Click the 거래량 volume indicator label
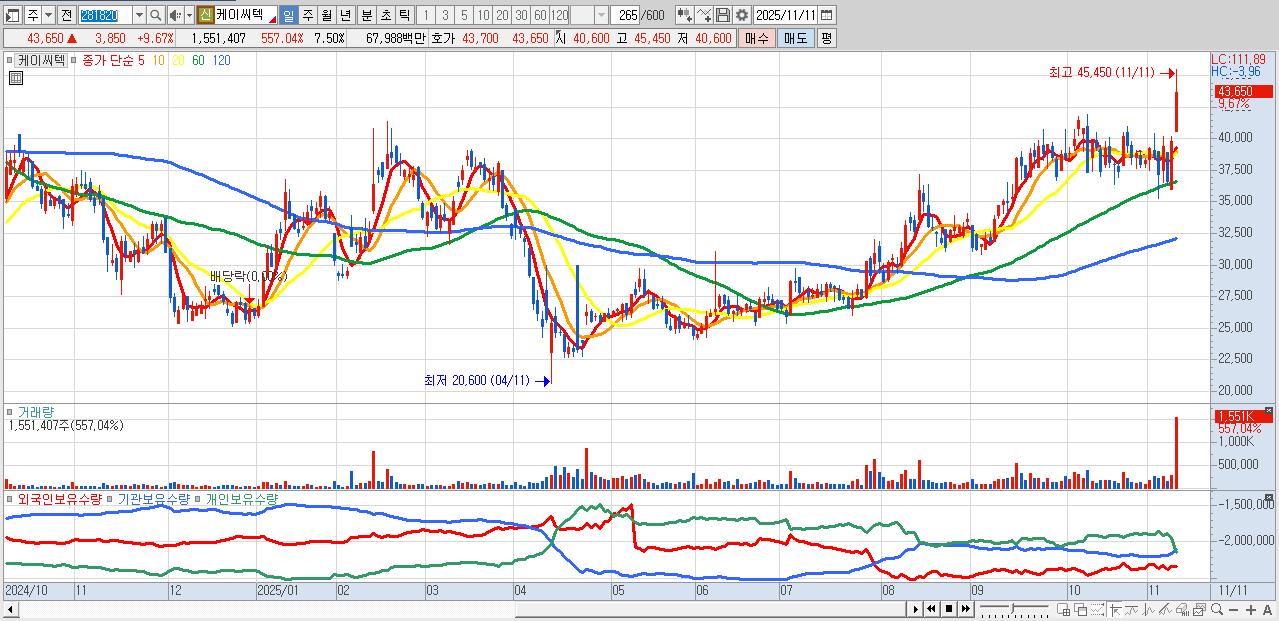This screenshot has width=1279, height=621. tap(36, 412)
